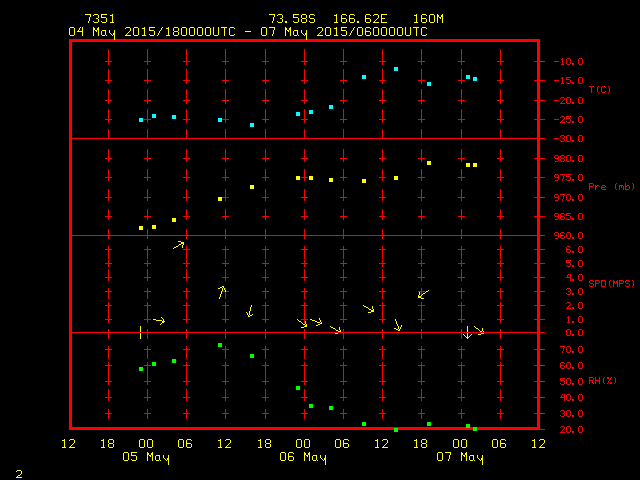Click the RH(%) axis label
The height and width of the screenshot is (480, 640).
601,381
